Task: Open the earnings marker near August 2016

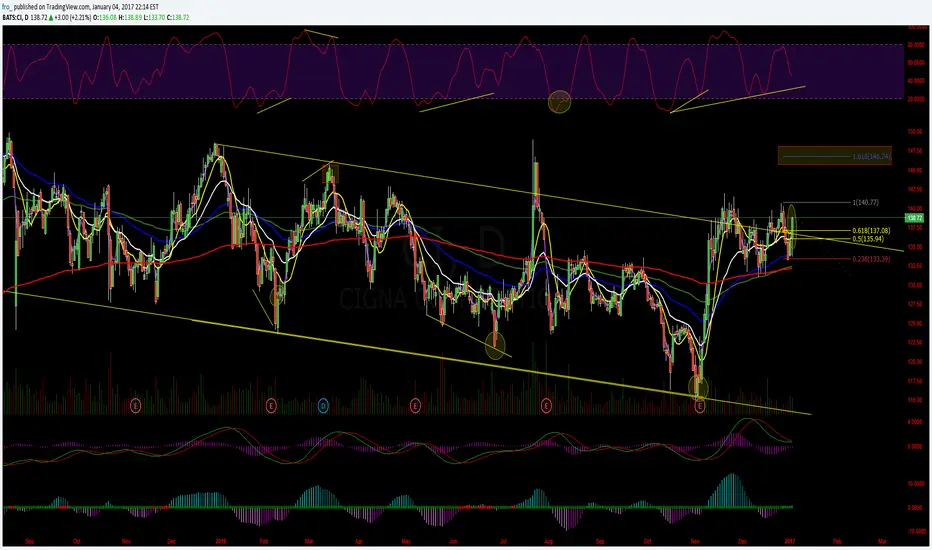Action: pyautogui.click(x=546, y=406)
